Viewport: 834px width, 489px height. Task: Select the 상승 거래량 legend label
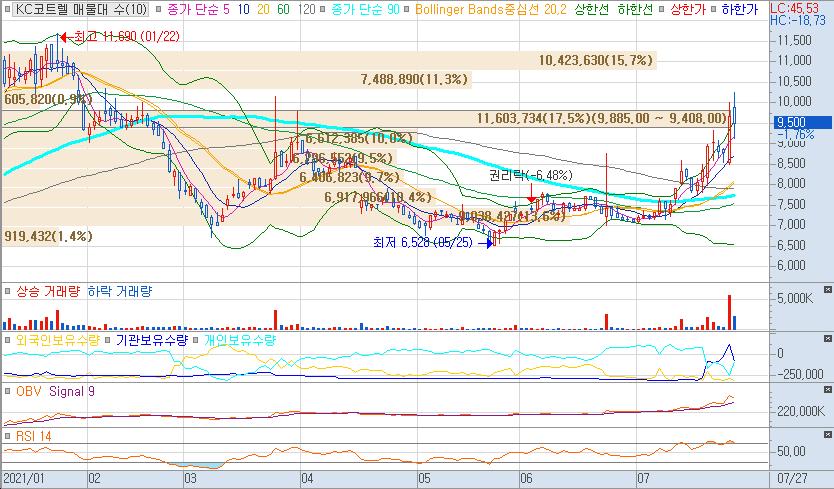[48, 291]
